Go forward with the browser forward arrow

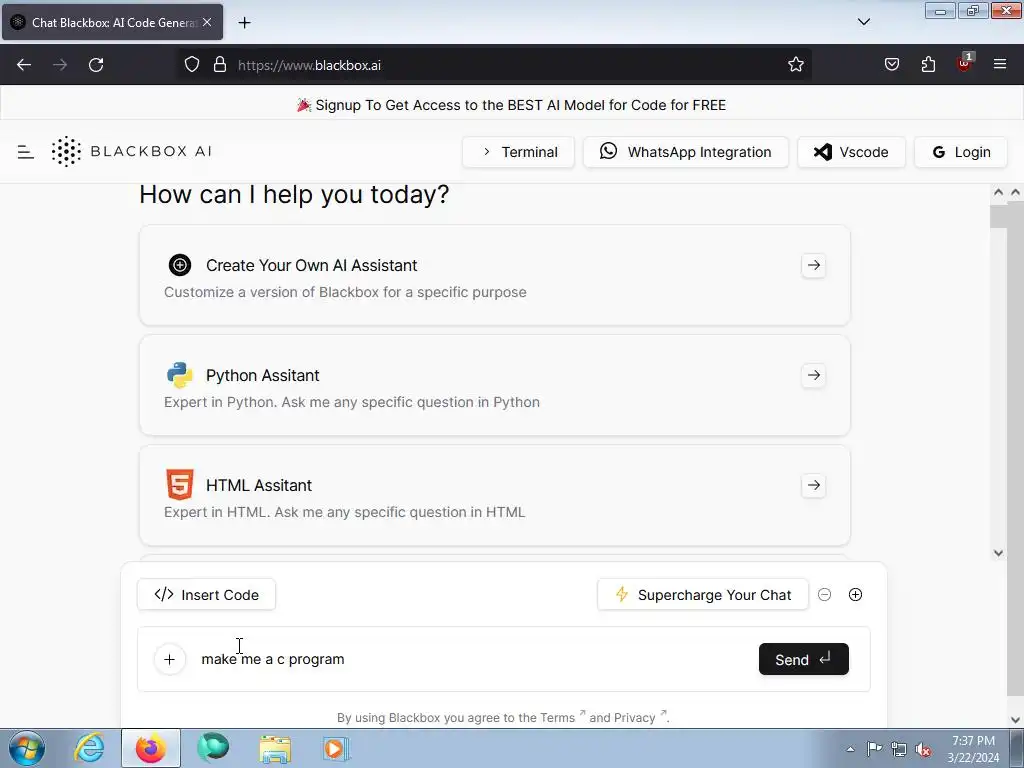tap(60, 65)
